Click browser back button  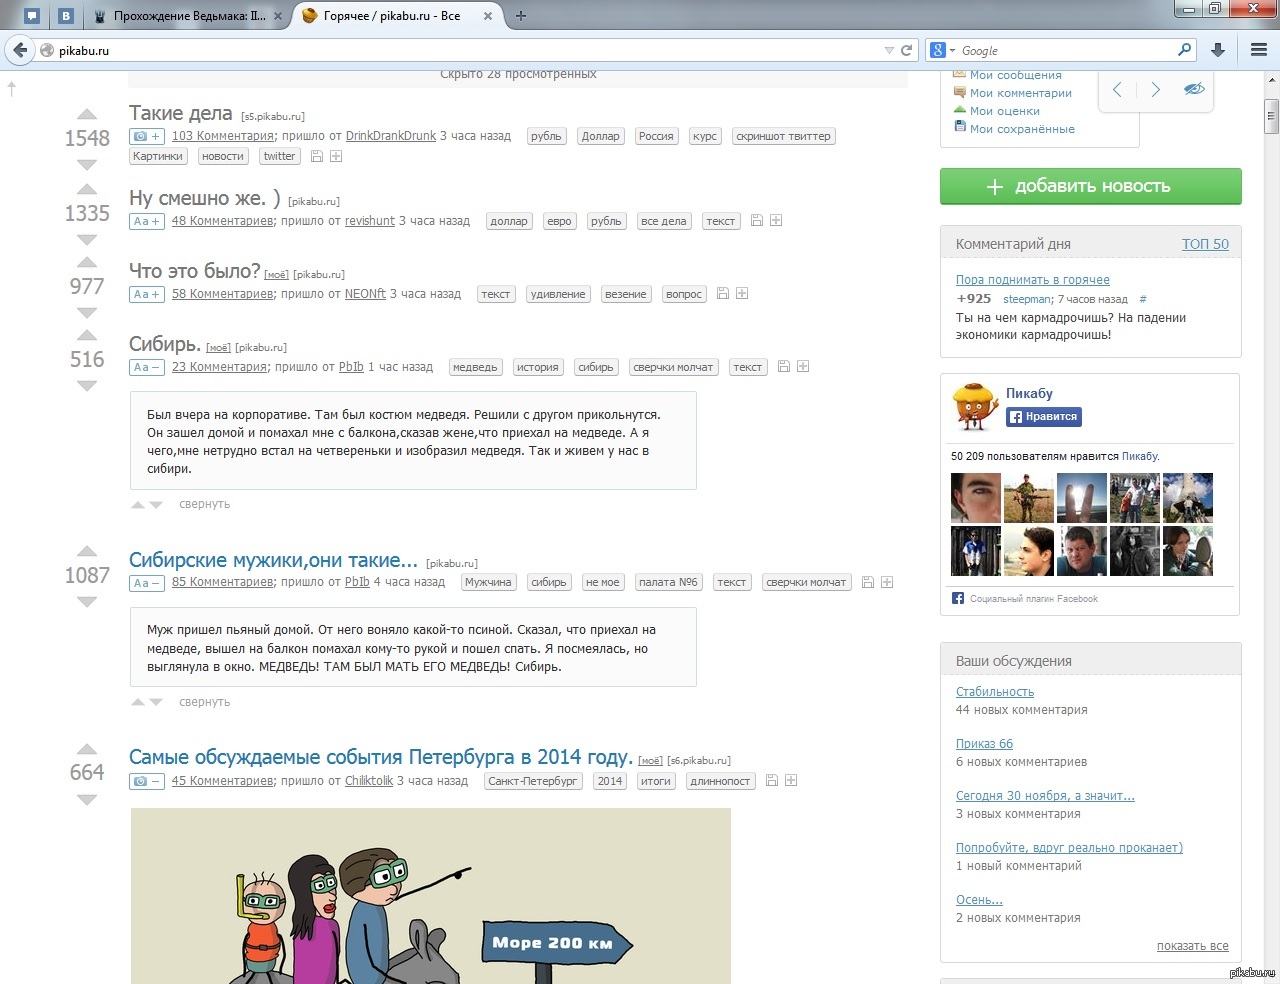click(x=19, y=50)
